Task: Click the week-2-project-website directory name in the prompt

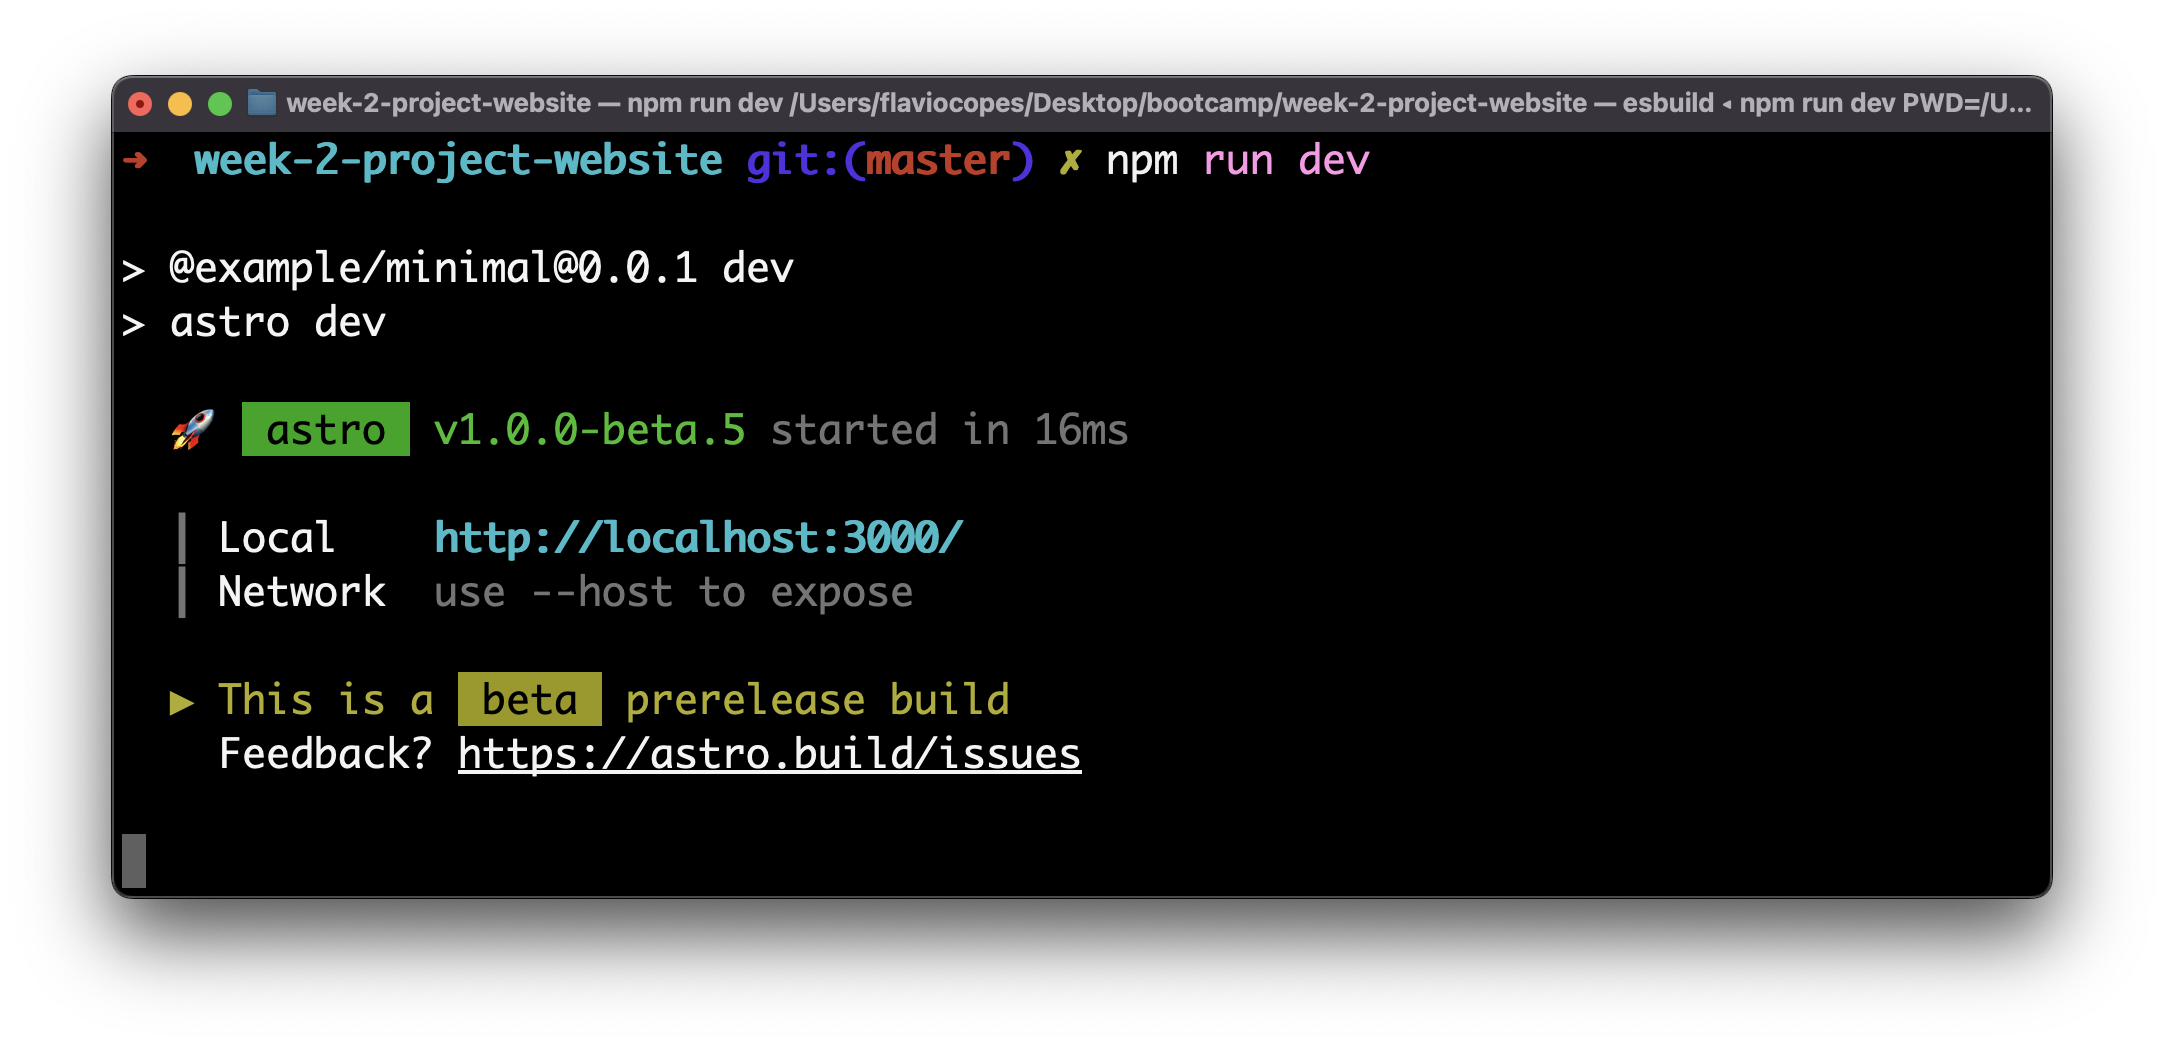Action: (x=458, y=160)
